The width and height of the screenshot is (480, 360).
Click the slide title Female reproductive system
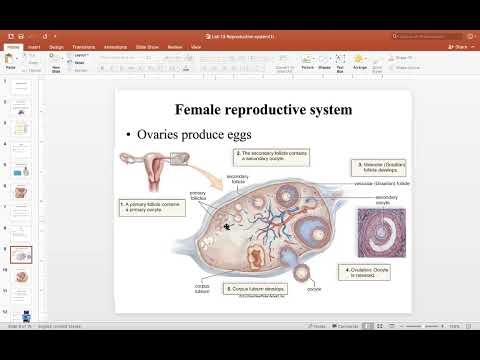[263, 109]
